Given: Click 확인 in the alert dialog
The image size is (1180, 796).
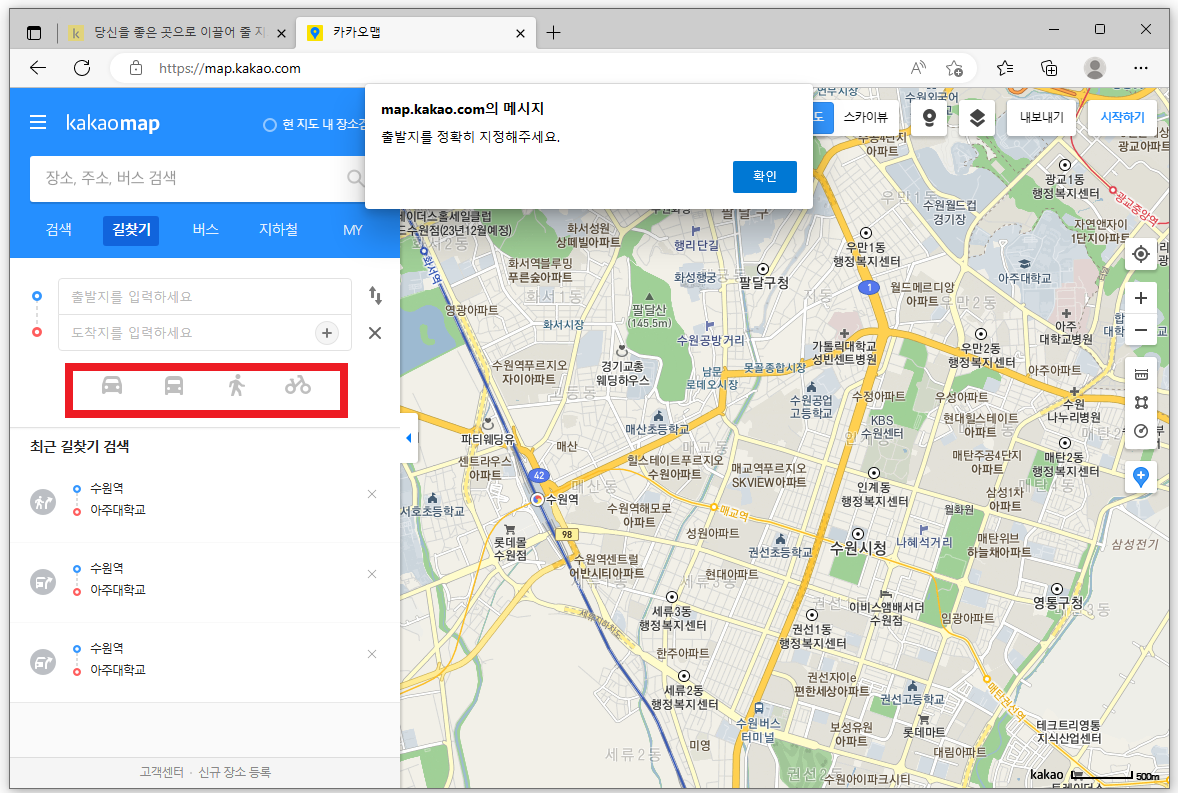Looking at the screenshot, I should 765,176.
